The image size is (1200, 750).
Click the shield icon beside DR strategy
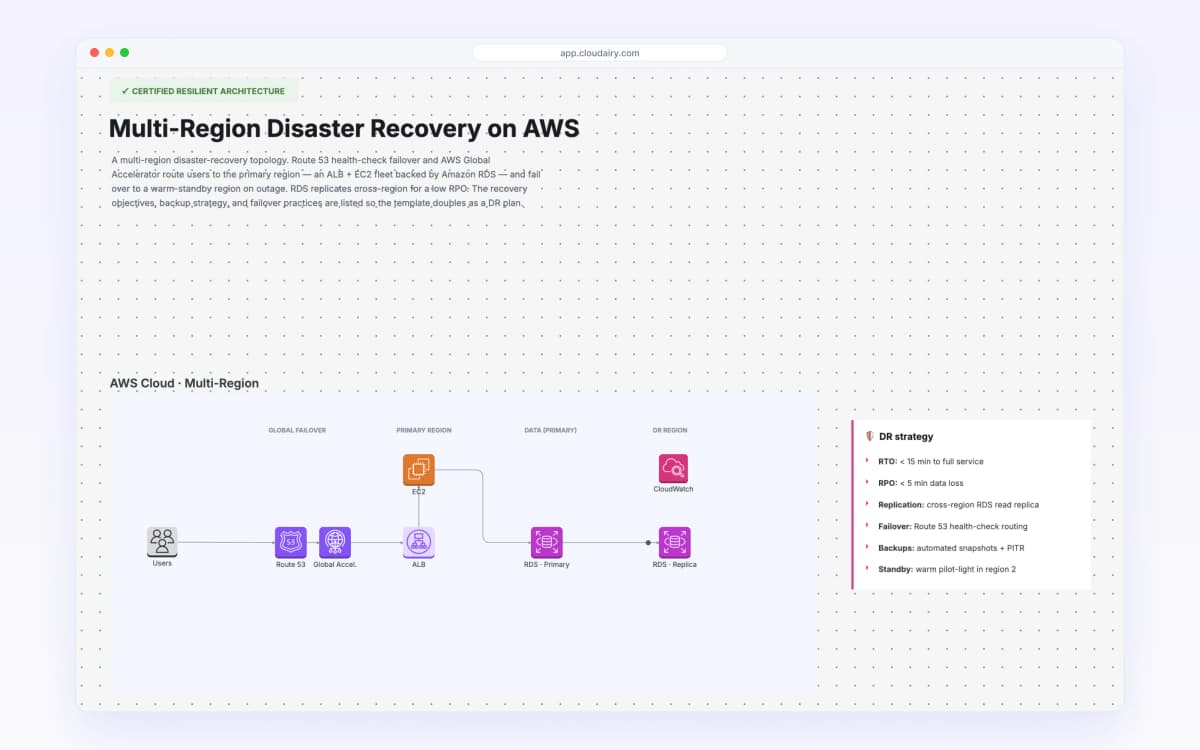pyautogui.click(x=870, y=436)
